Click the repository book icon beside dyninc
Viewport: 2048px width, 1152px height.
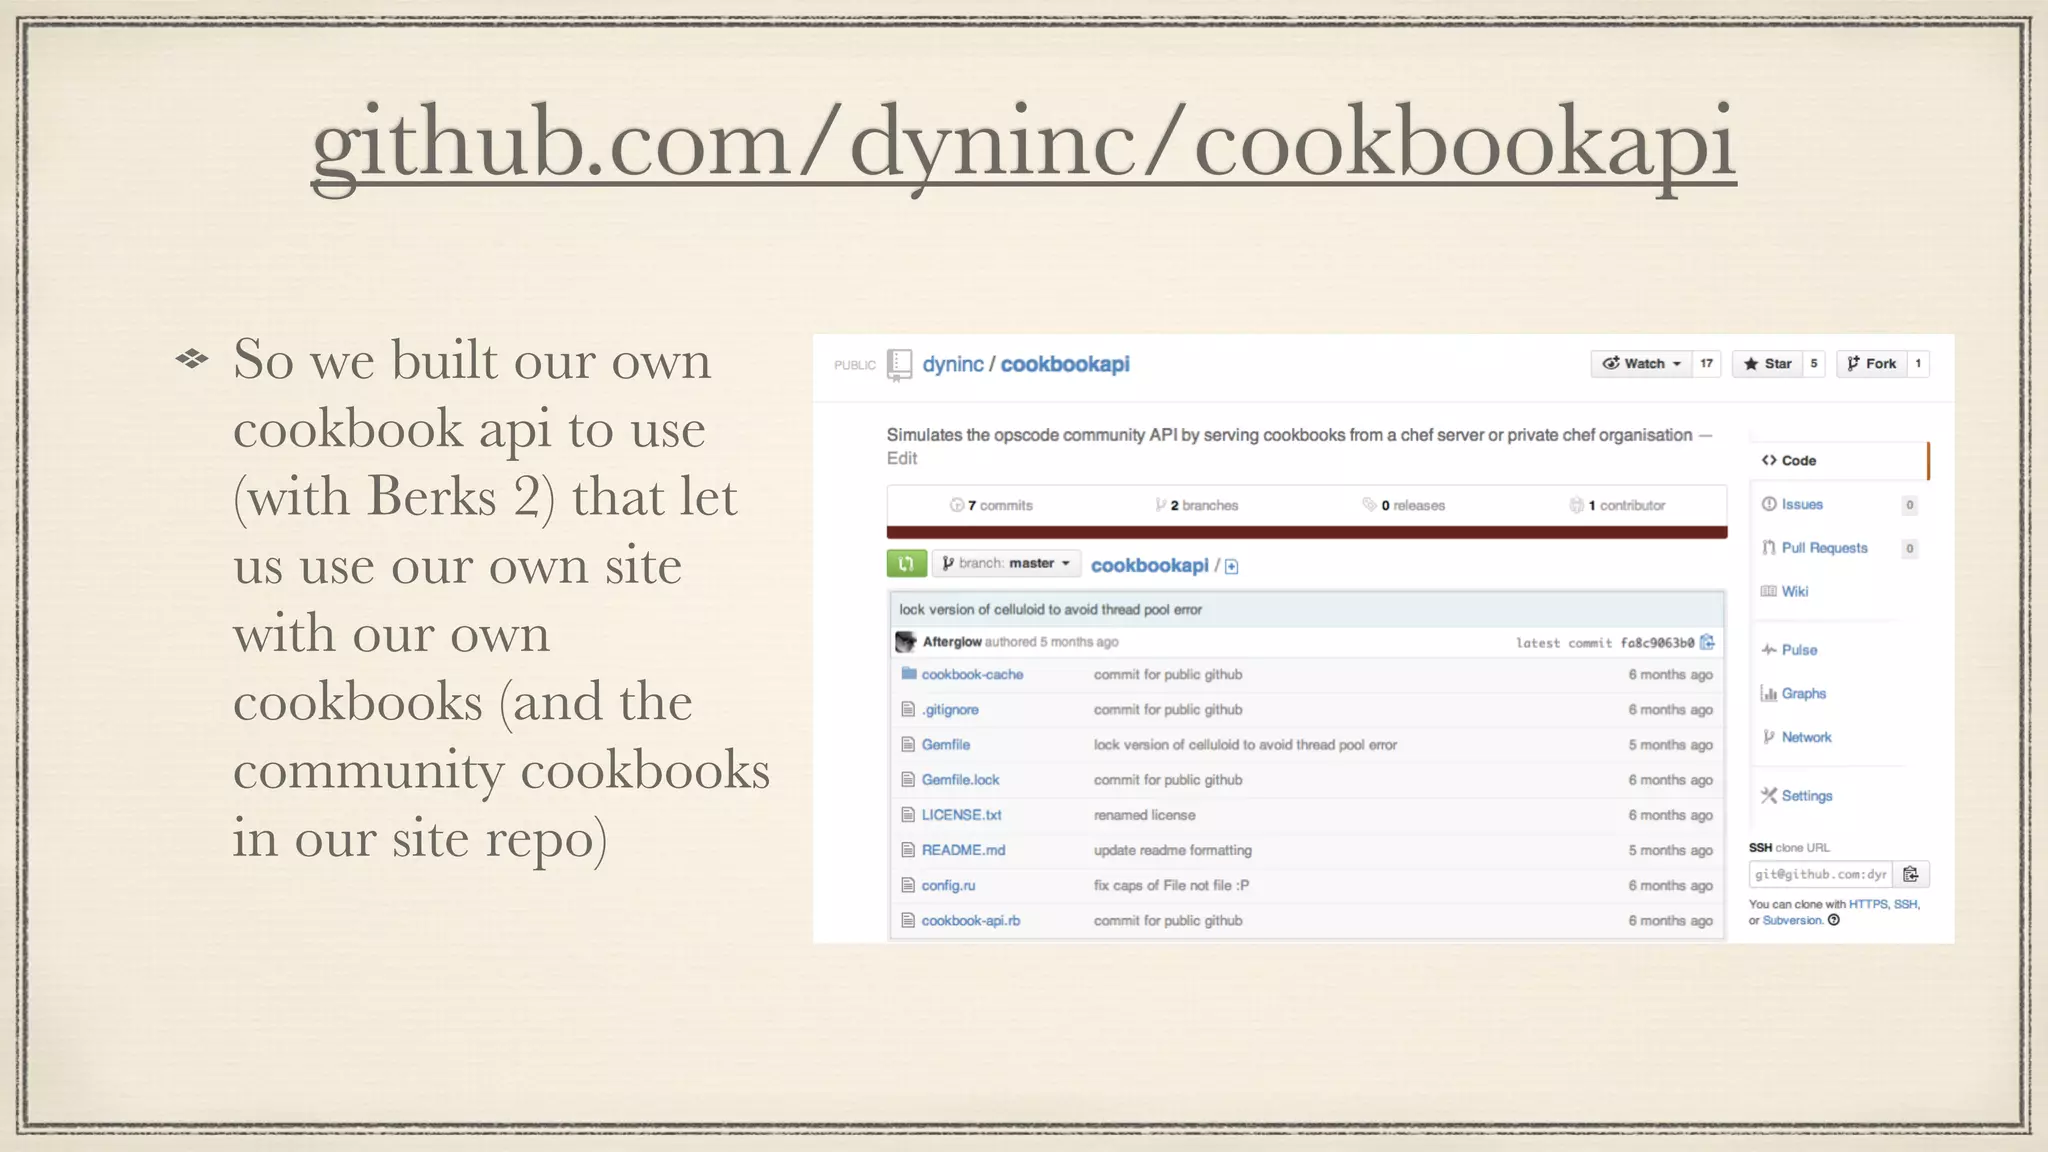click(899, 365)
